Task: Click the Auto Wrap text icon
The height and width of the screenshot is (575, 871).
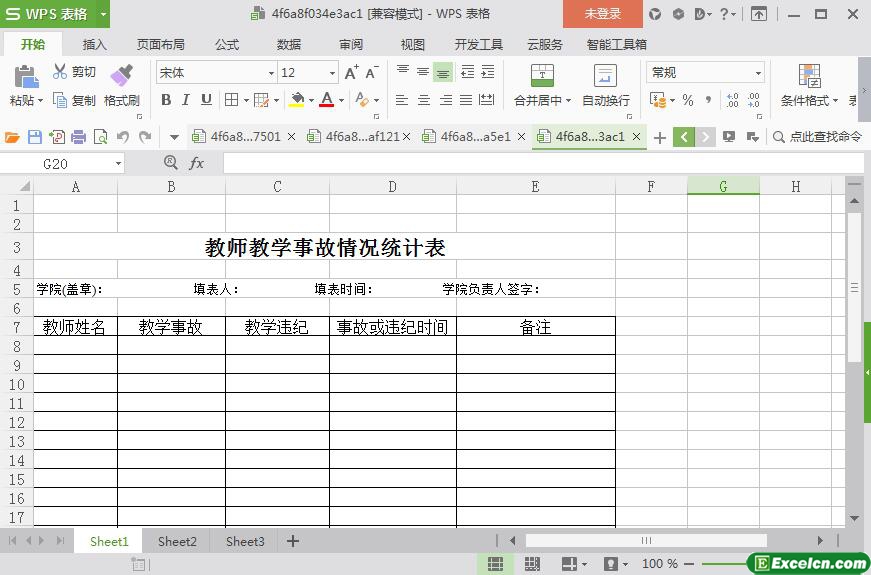Action: pyautogui.click(x=605, y=76)
